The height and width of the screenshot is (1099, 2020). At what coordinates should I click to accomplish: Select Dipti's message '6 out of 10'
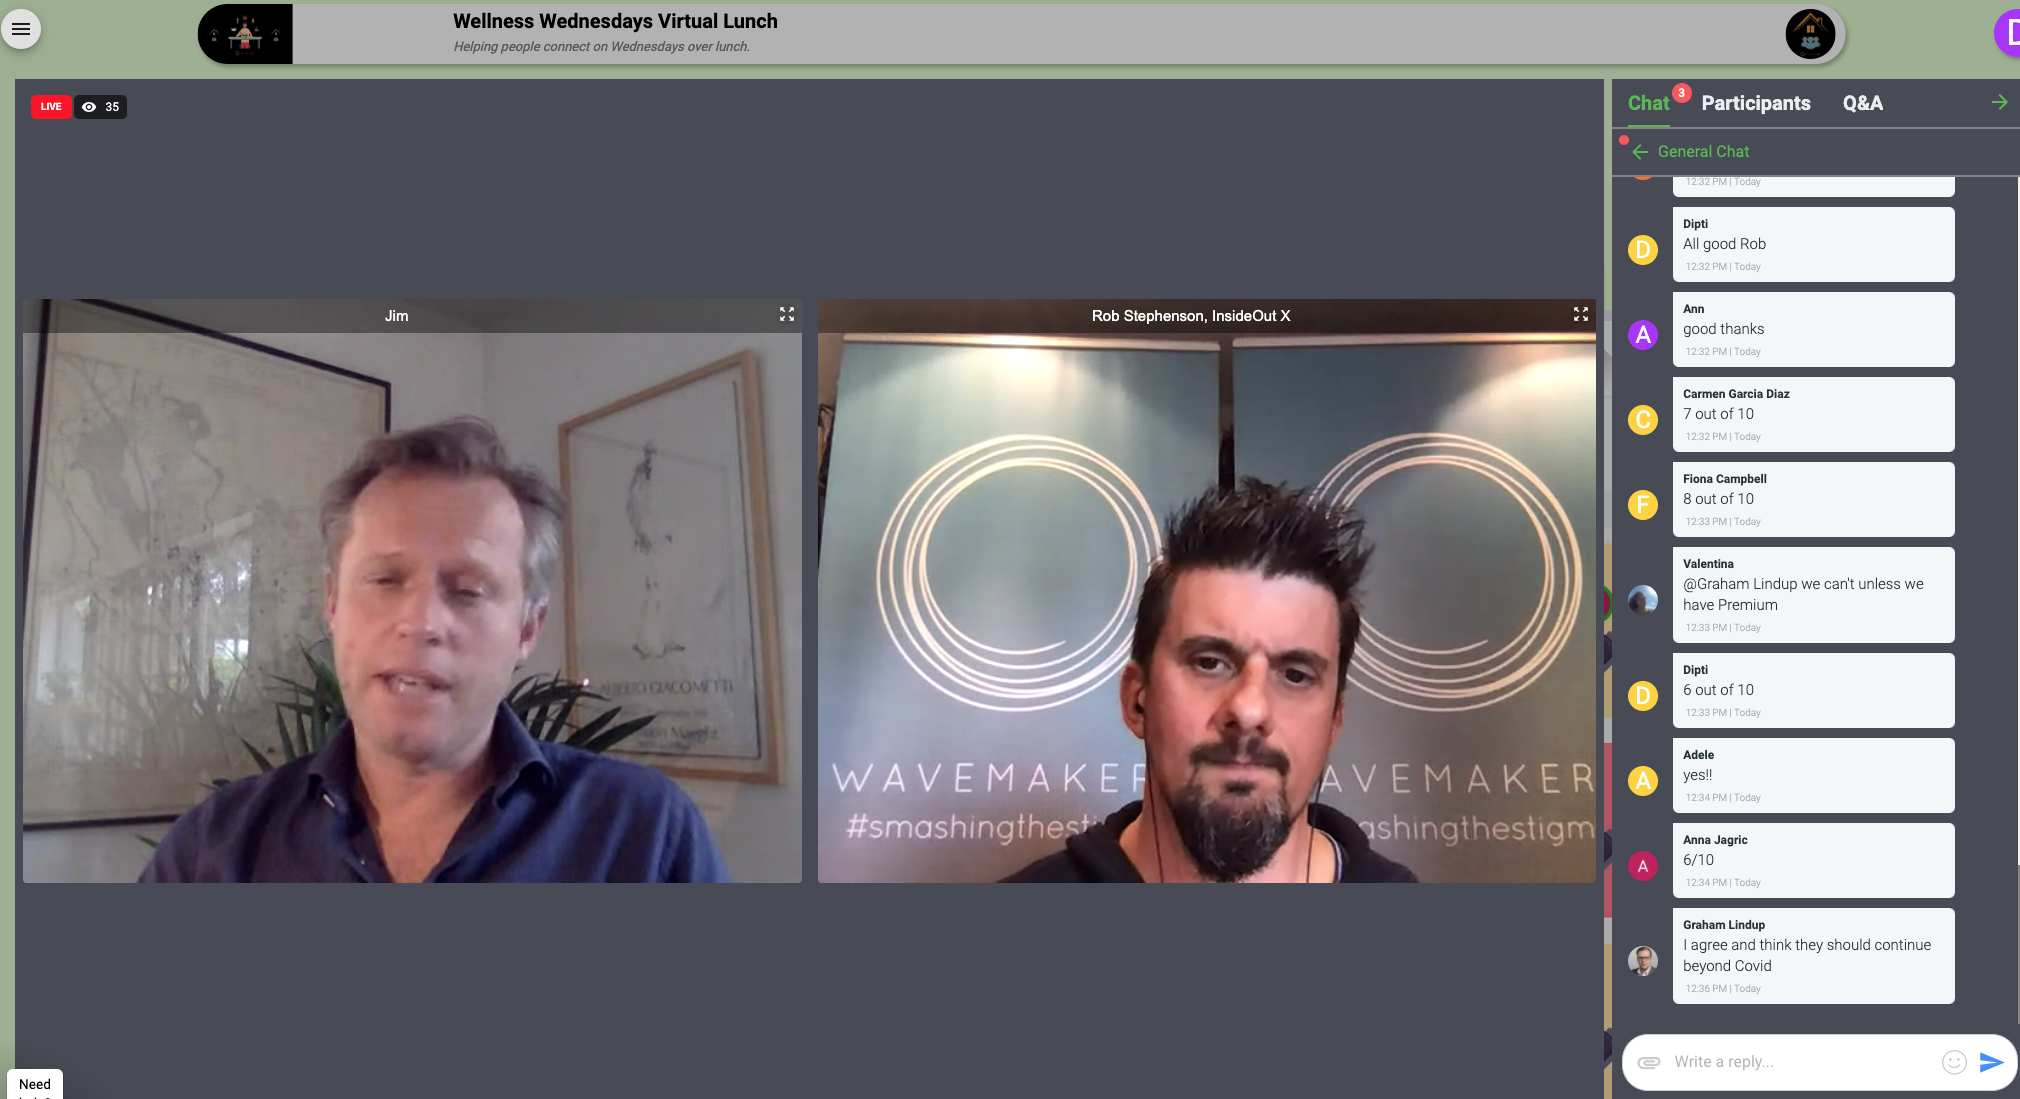click(x=1813, y=690)
